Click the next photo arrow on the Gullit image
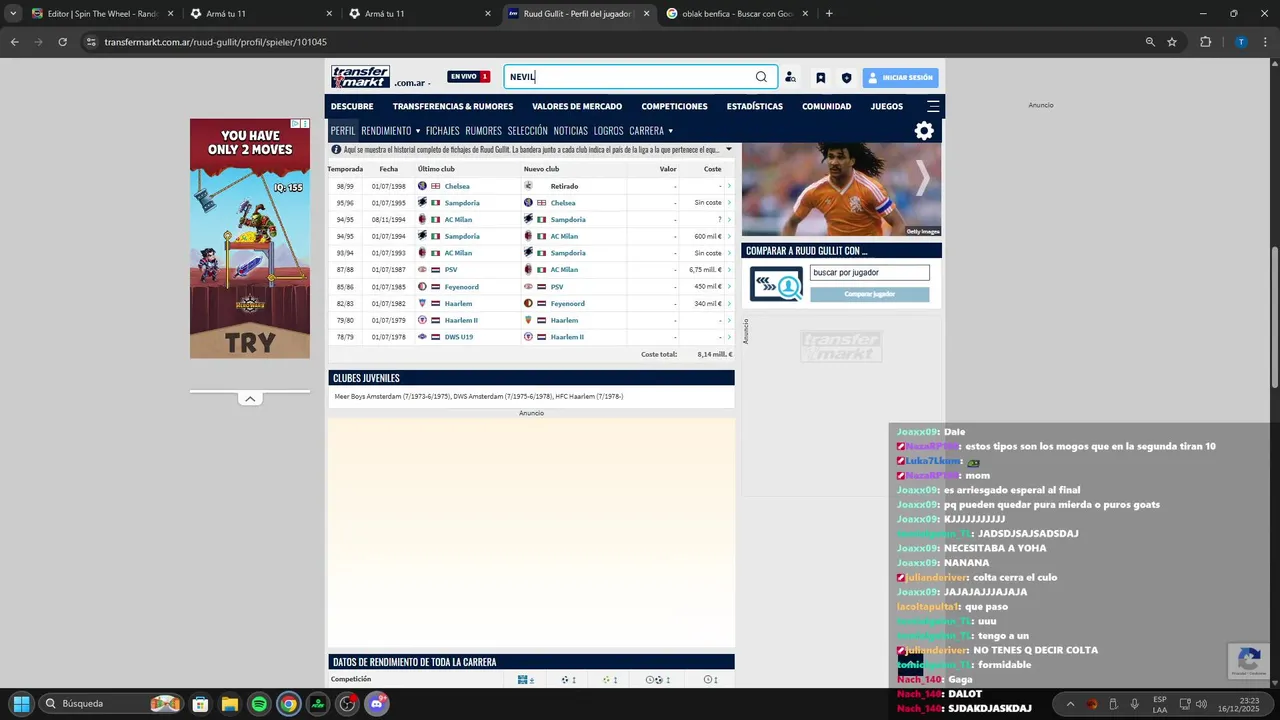1280x720 pixels. pos(922,180)
